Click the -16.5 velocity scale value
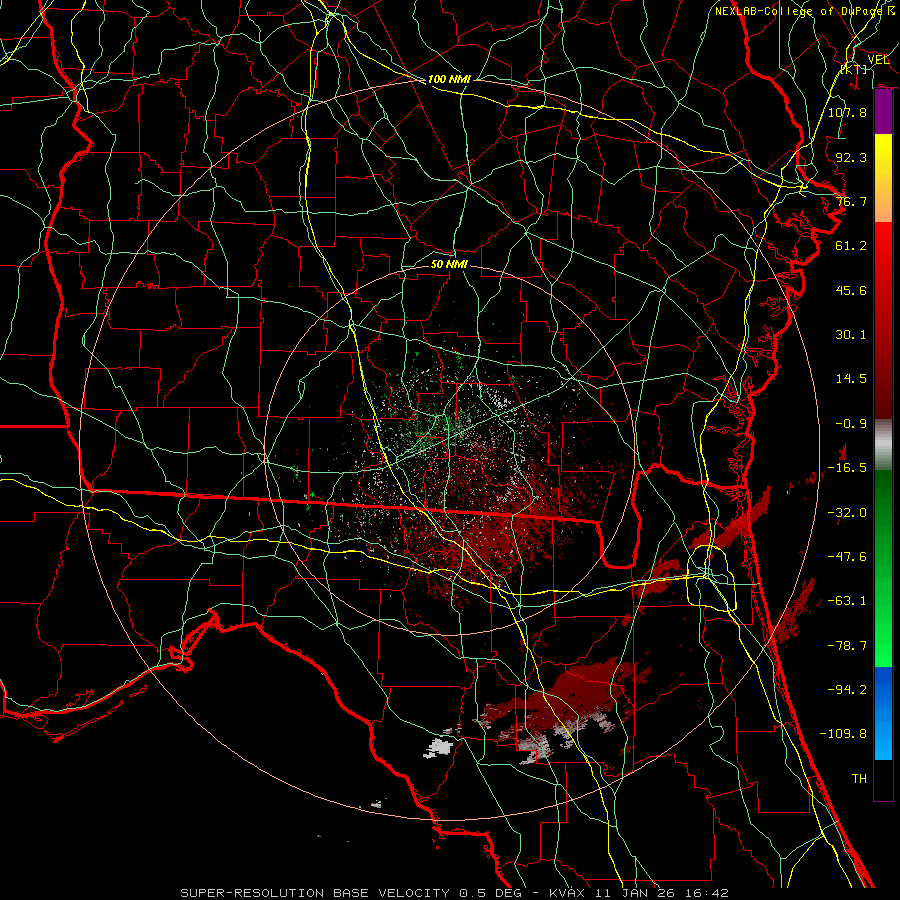900x900 pixels. (x=847, y=468)
